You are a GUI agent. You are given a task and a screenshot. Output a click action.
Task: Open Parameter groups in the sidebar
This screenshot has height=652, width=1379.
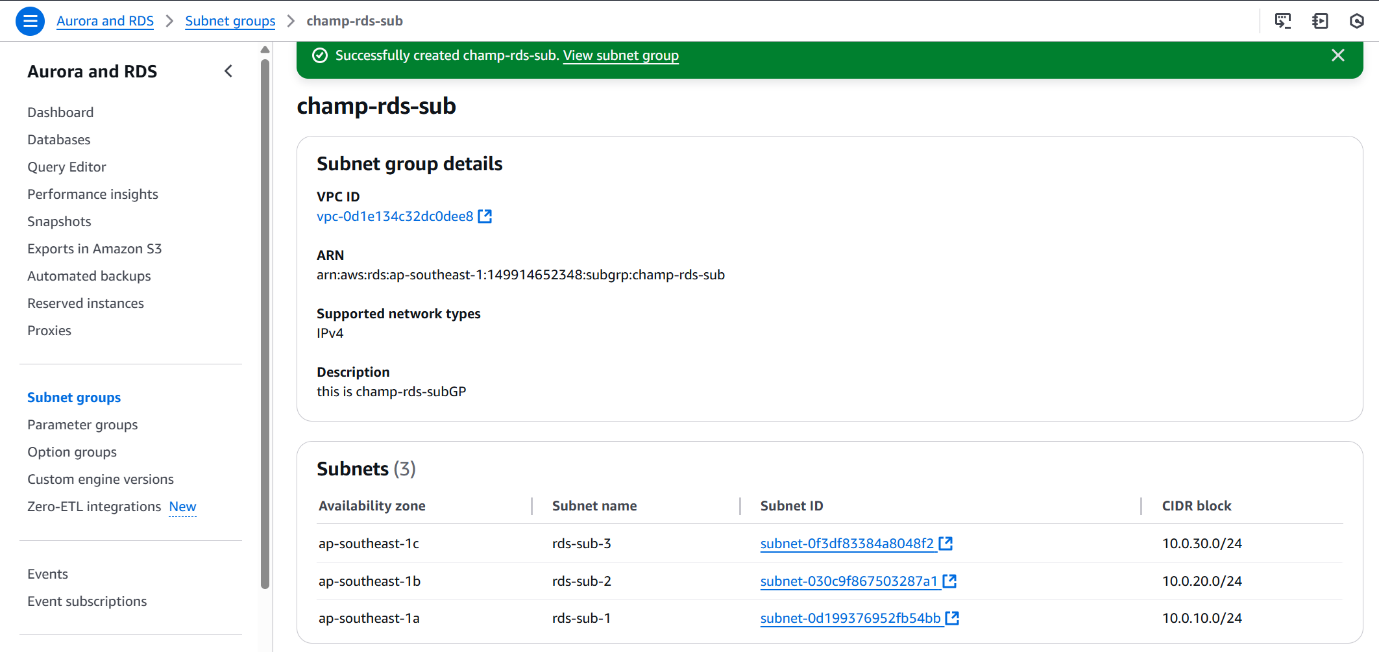pos(83,425)
